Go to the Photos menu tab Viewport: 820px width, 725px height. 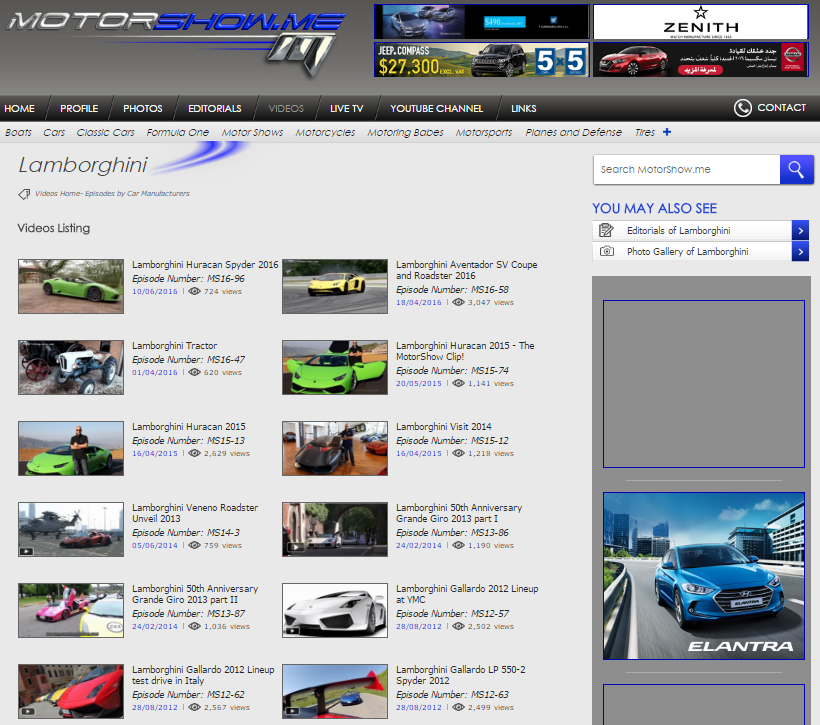coord(142,108)
